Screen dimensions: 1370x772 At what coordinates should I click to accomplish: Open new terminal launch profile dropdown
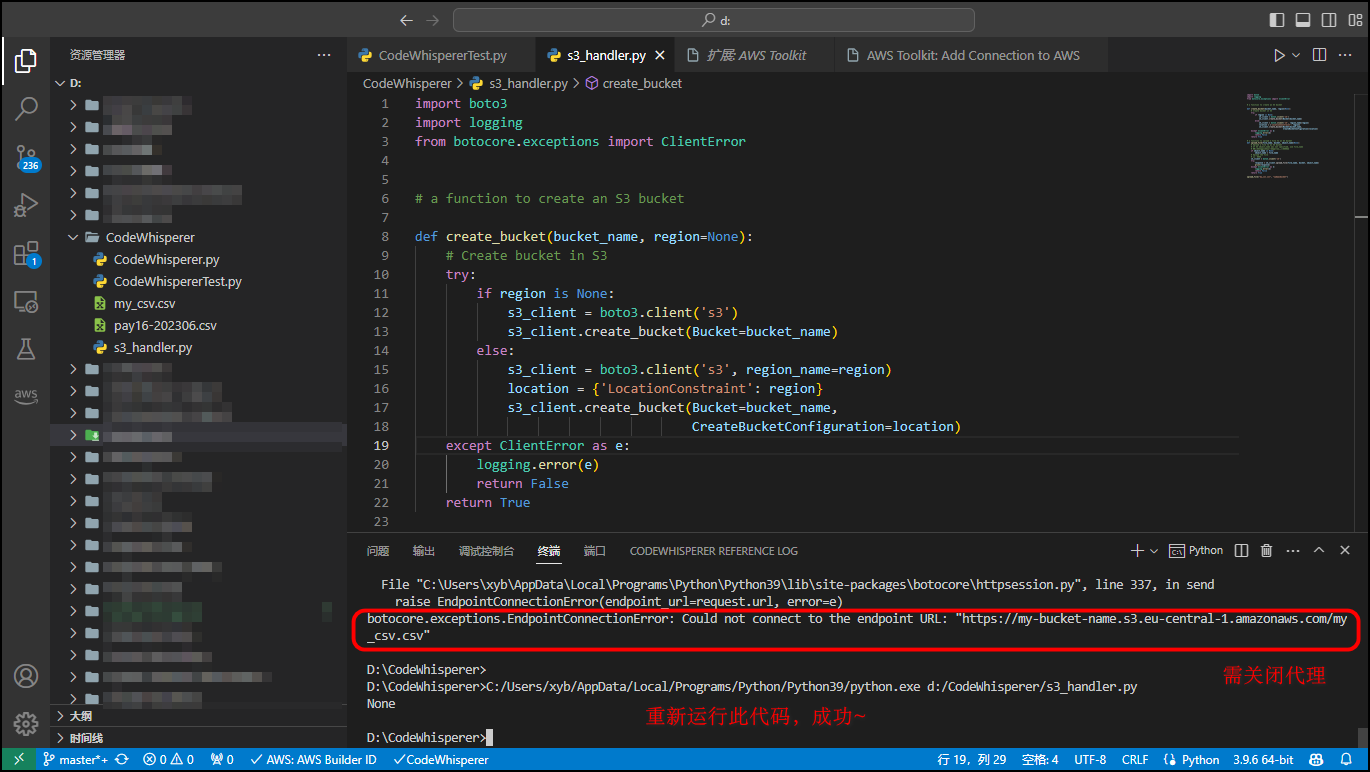click(x=1154, y=551)
